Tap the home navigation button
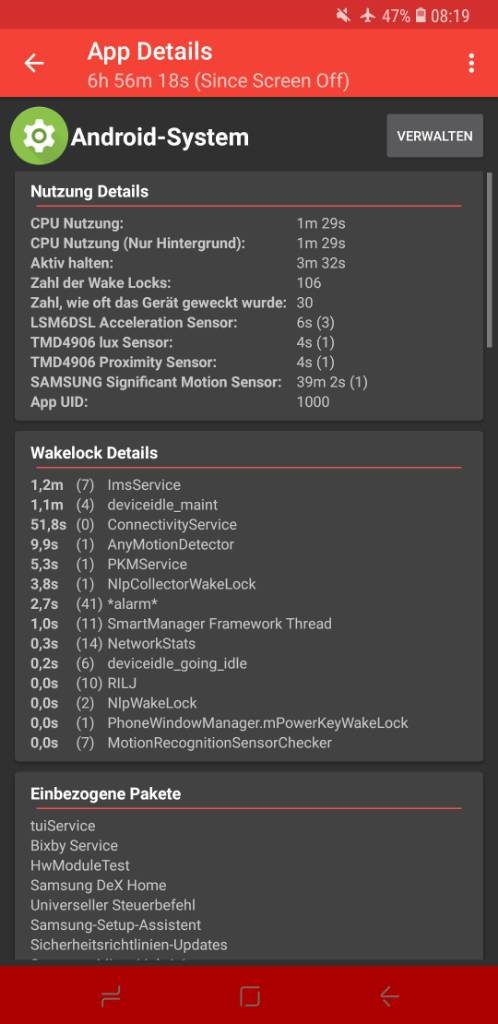Screen dimensions: 498x1024 tap(249, 996)
